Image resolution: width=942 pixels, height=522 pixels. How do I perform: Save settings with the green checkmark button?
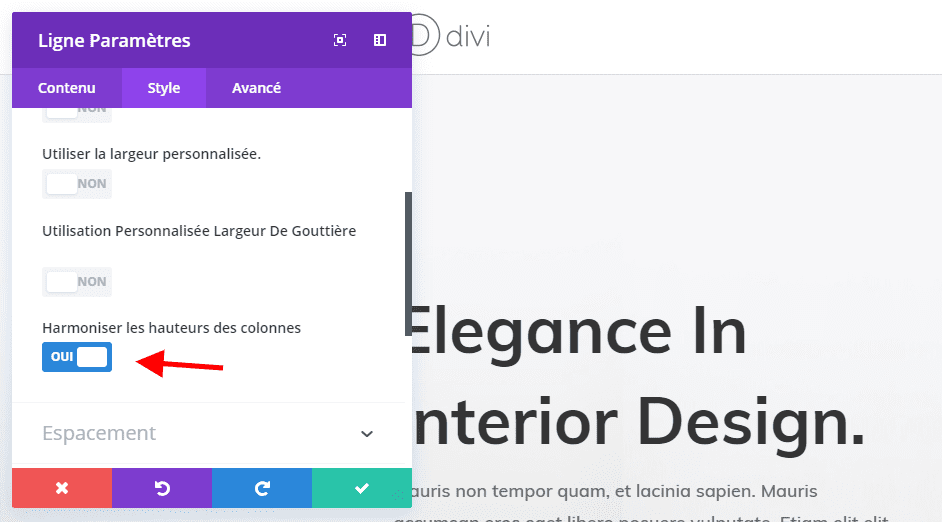(x=362, y=488)
